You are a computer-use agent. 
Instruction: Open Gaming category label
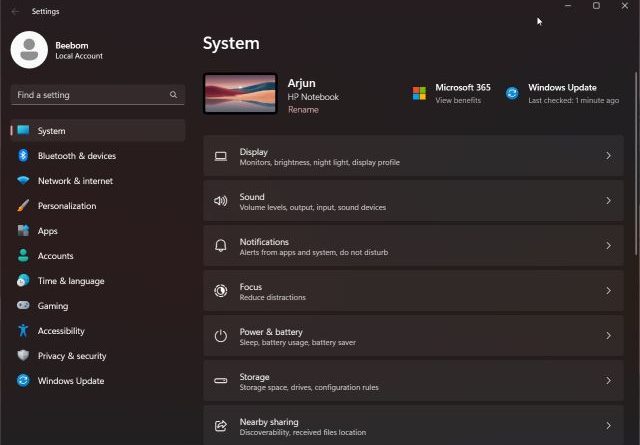pyautogui.click(x=53, y=306)
